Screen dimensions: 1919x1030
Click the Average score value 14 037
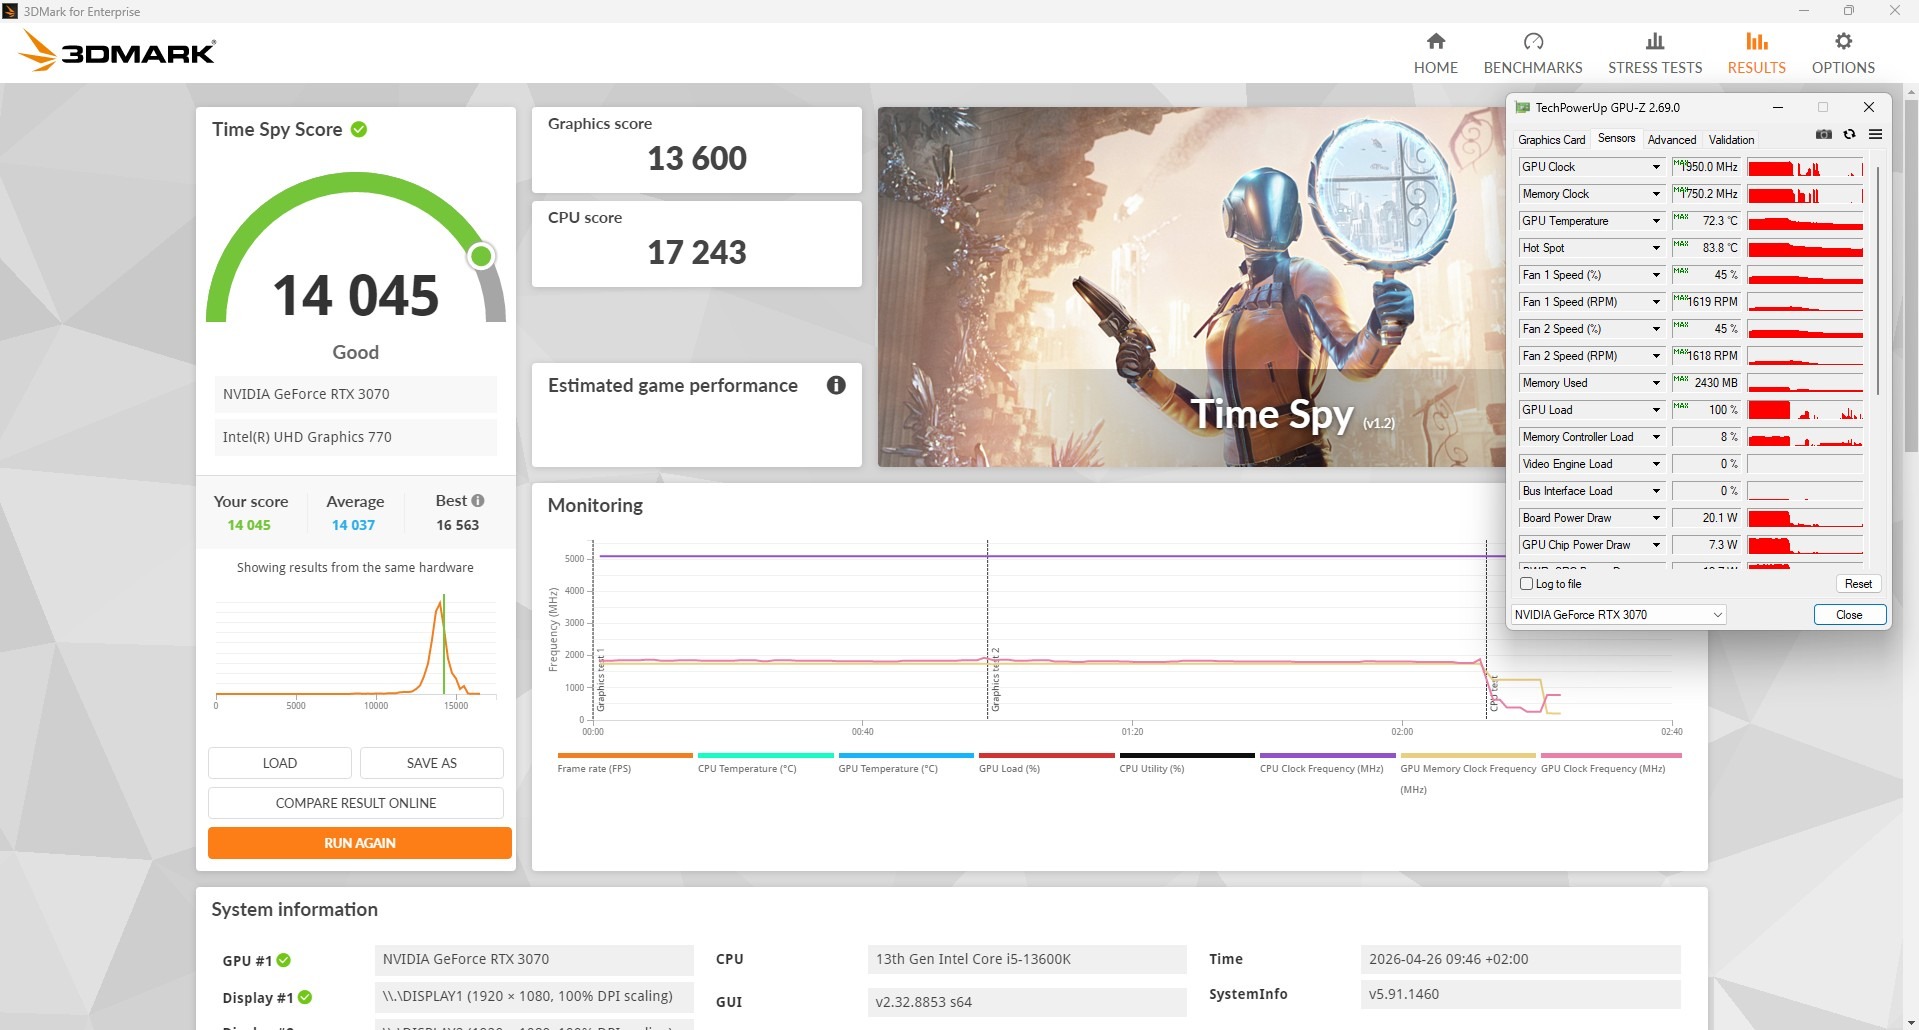pyautogui.click(x=353, y=525)
